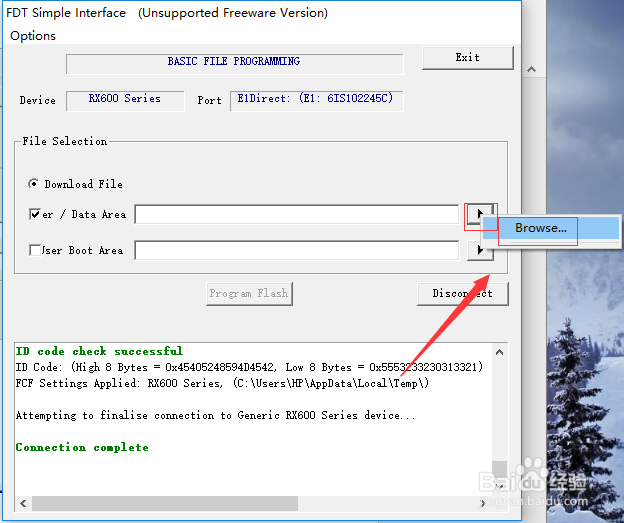Click the RX600 Series device field
The height and width of the screenshot is (523, 624).
tap(125, 101)
